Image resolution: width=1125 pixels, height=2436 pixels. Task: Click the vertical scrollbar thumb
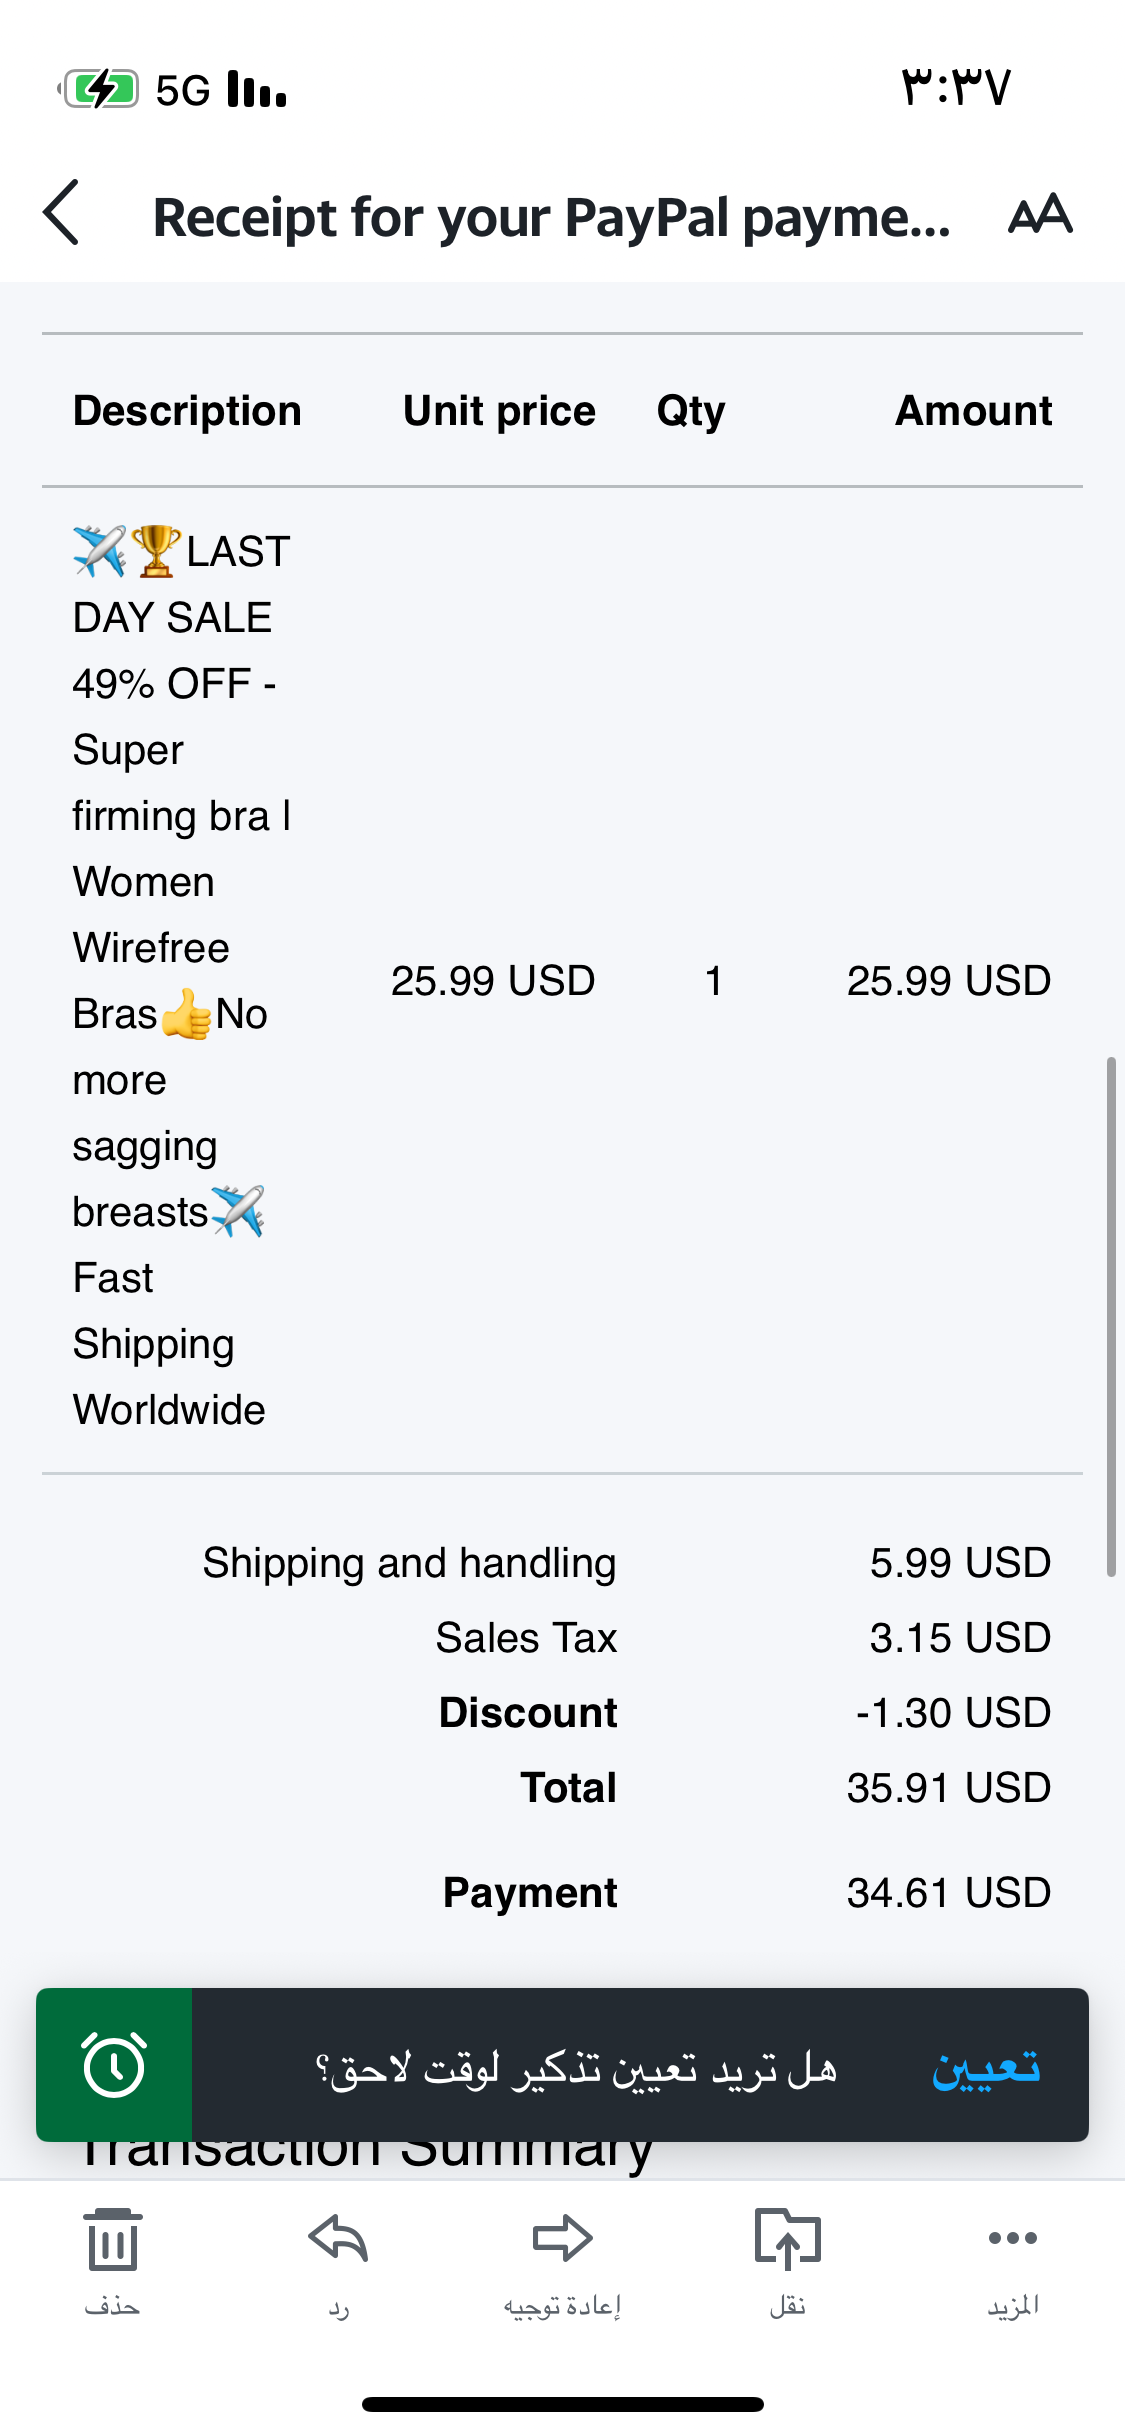pos(1110,1316)
